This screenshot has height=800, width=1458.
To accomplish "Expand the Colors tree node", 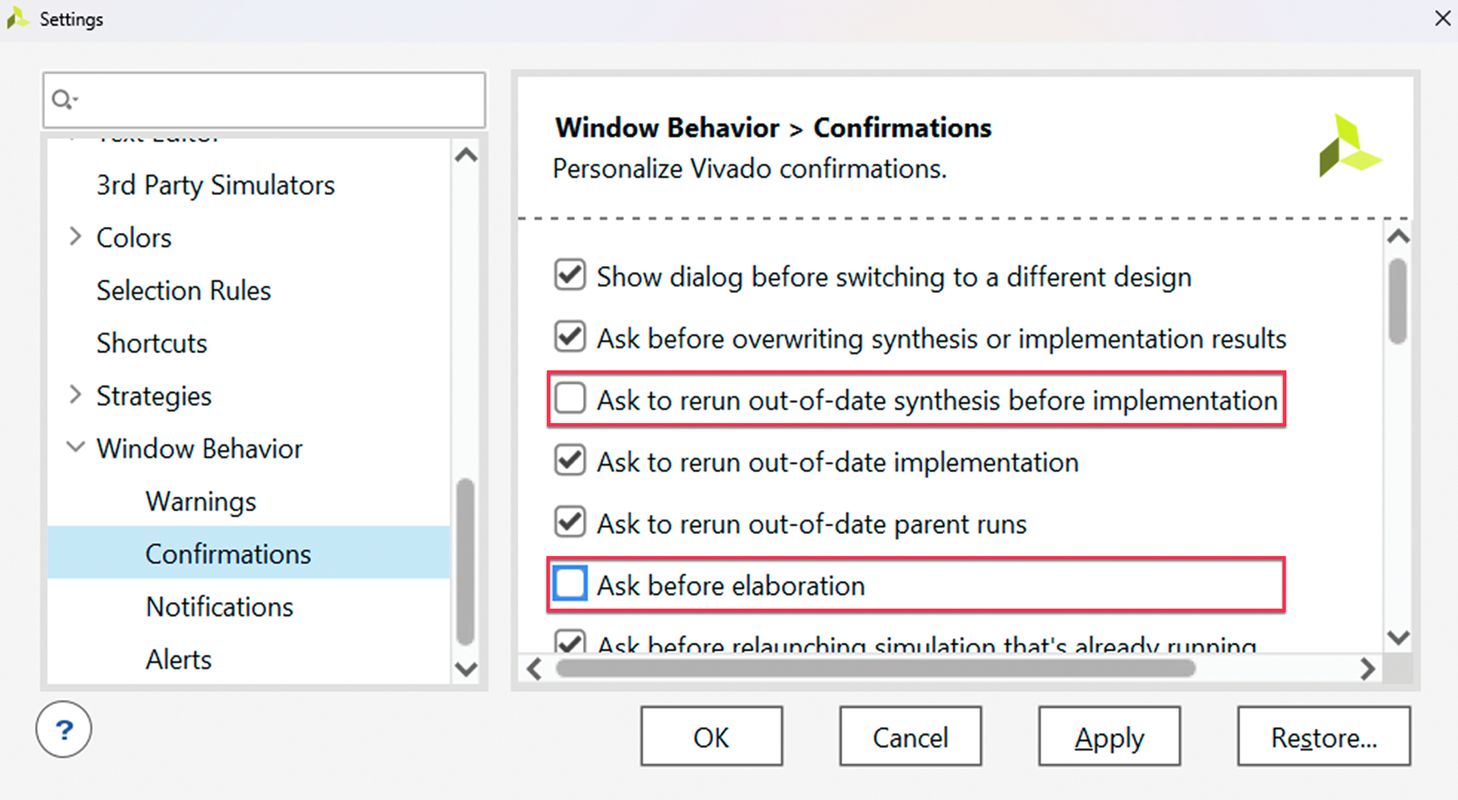I will point(75,237).
